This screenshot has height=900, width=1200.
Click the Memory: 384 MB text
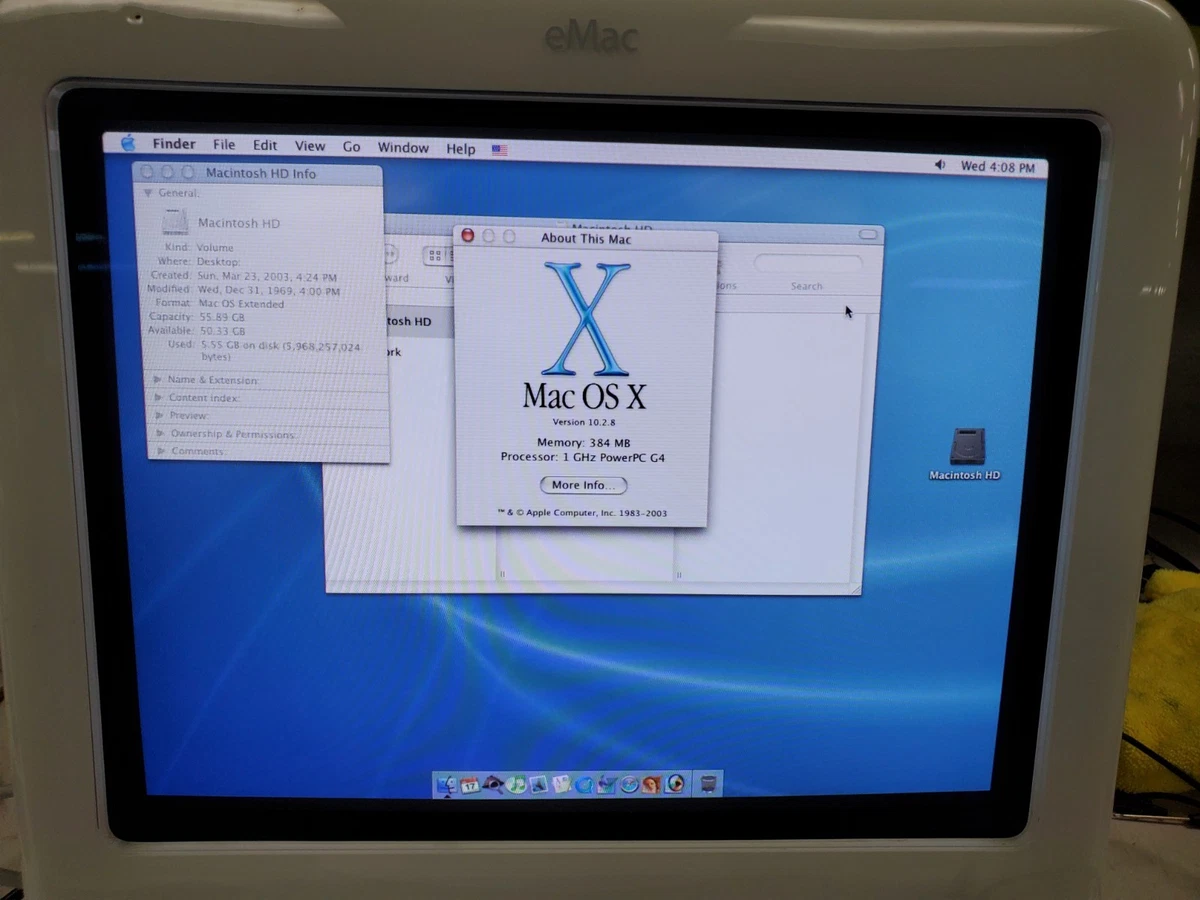584,442
